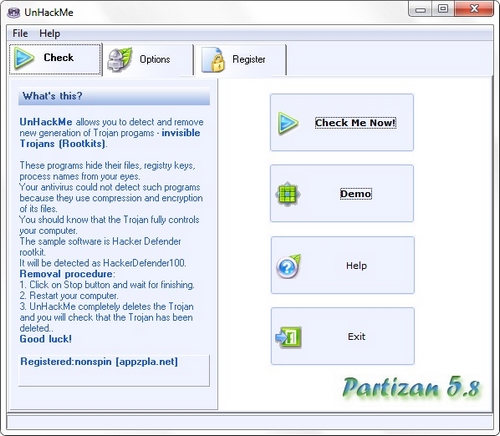Maximize the UnHackMe window

[443, 9]
